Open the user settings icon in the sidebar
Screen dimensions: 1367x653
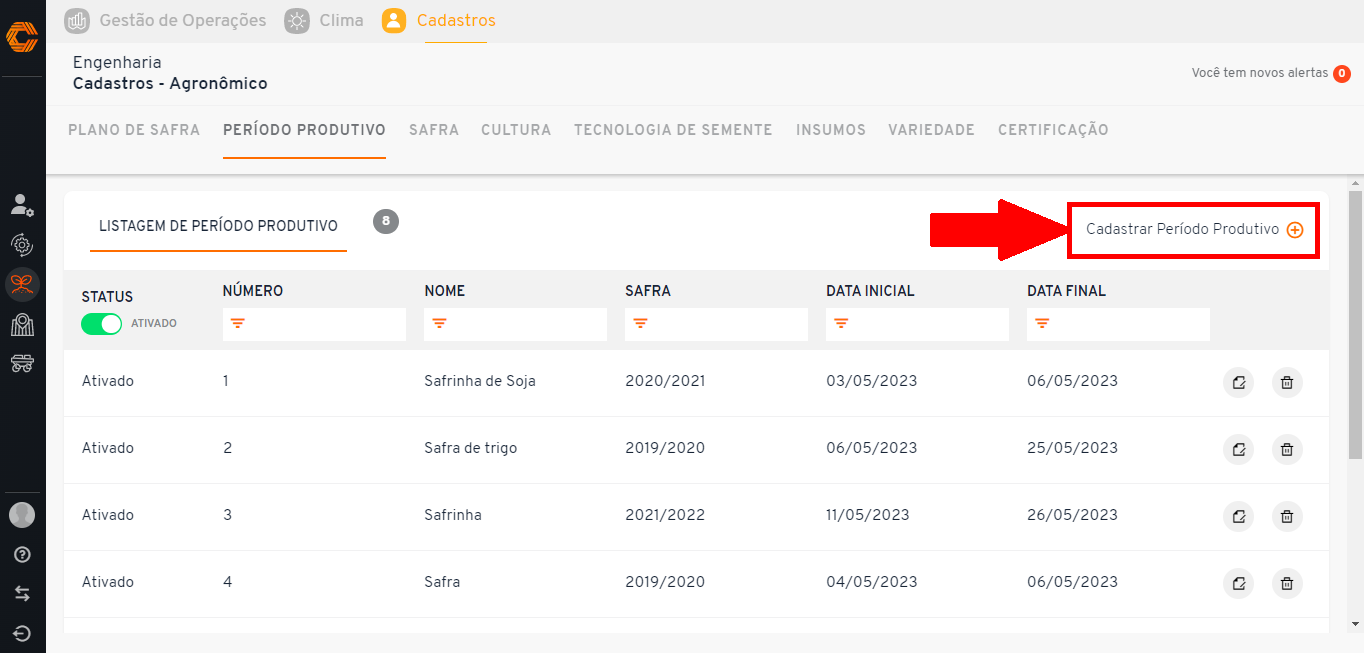[x=22, y=205]
